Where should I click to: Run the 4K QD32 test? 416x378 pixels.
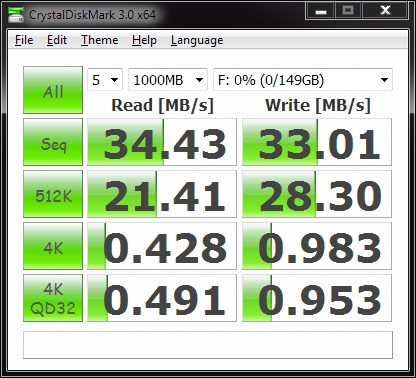53,298
